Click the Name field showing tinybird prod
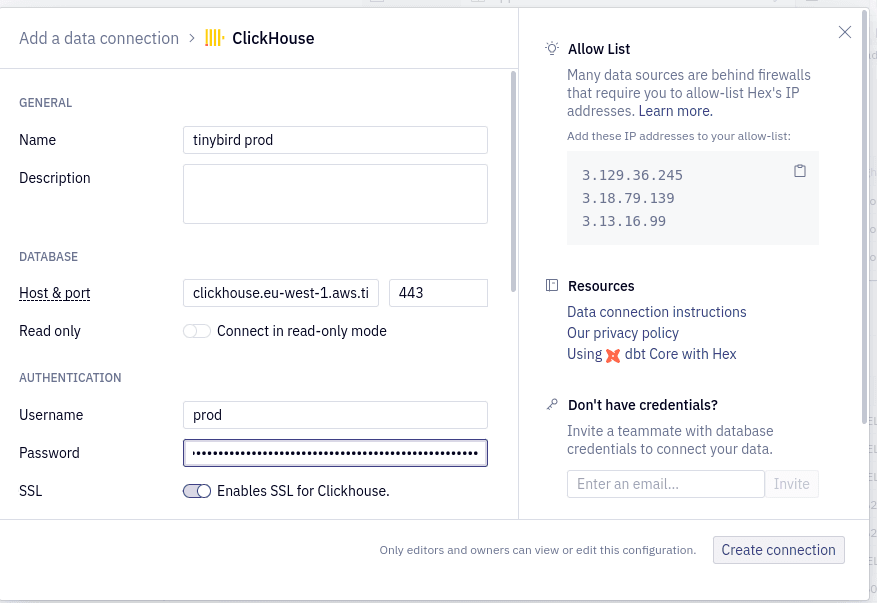 click(335, 140)
